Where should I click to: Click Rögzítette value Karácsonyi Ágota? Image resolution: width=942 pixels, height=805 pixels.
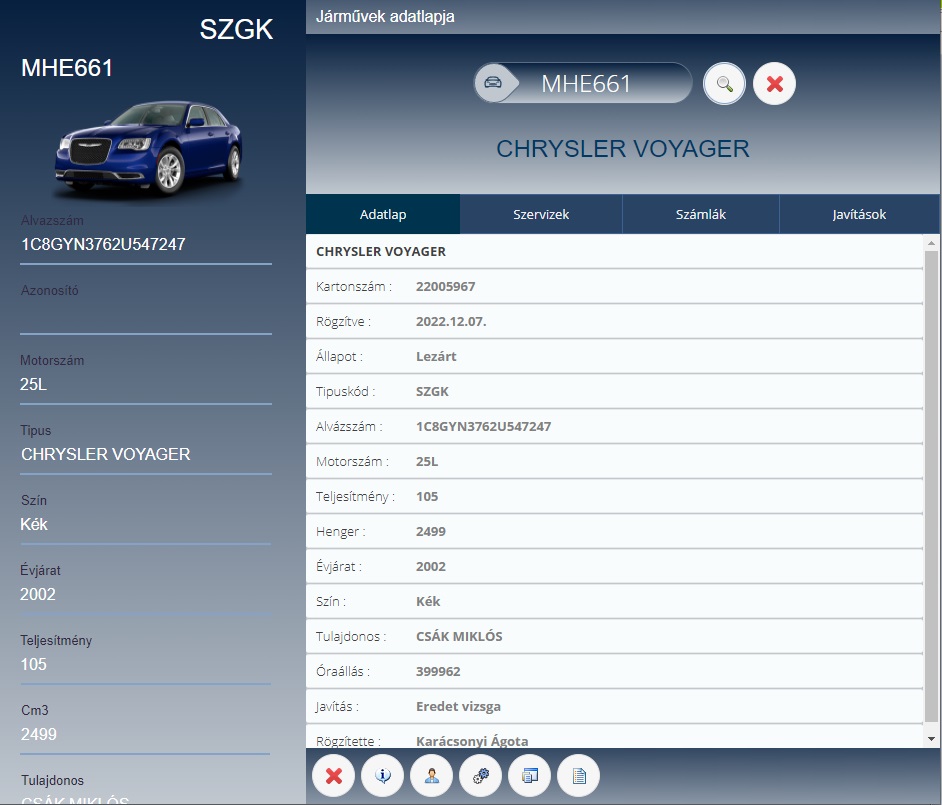pos(472,741)
